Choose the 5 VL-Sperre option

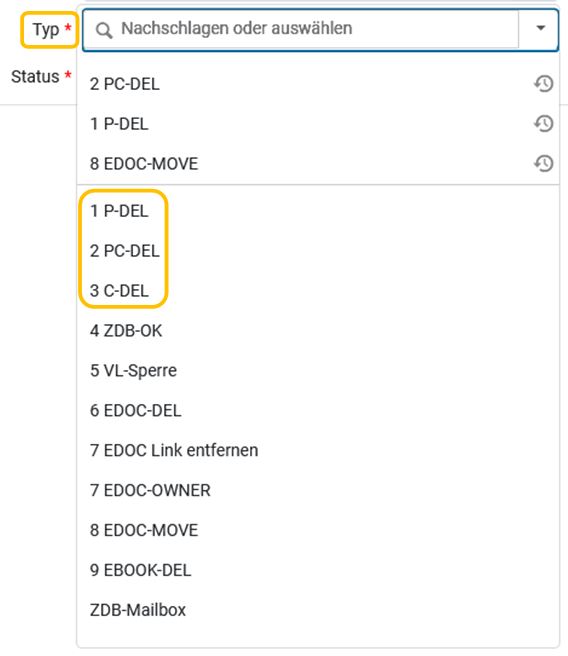point(318,371)
